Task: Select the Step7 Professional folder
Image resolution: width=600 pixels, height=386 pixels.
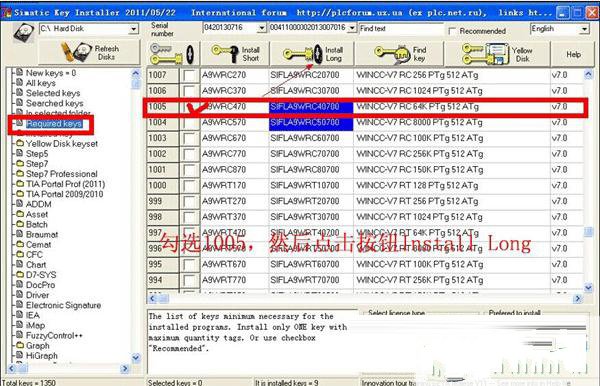Action: pos(61,174)
